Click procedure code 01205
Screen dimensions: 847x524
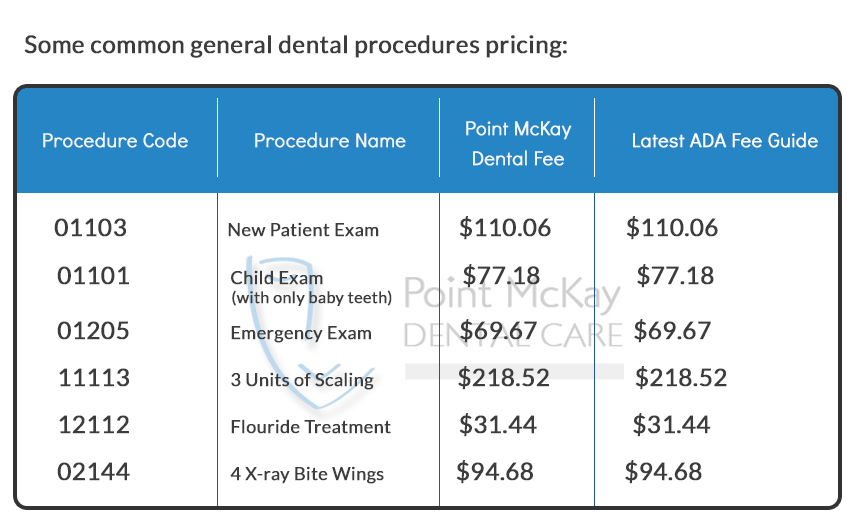pos(93,331)
